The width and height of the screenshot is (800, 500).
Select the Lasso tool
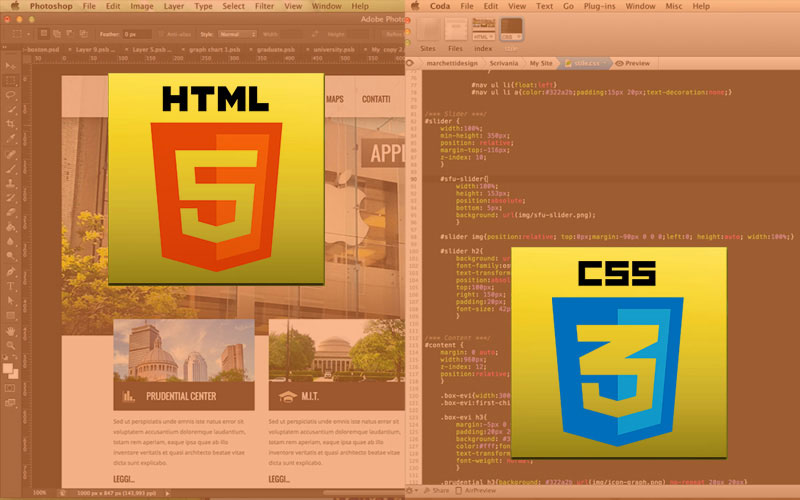10,95
